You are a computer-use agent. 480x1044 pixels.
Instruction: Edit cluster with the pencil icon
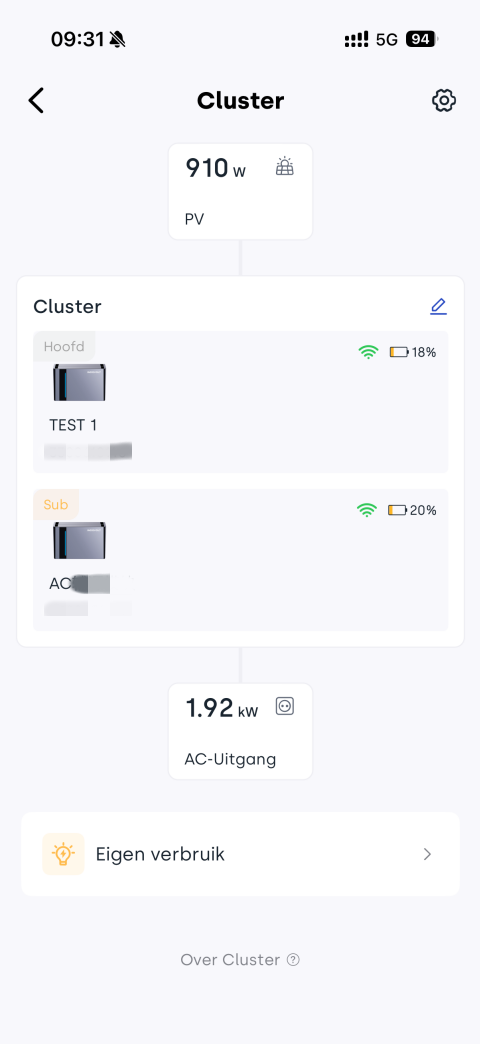[x=438, y=306]
